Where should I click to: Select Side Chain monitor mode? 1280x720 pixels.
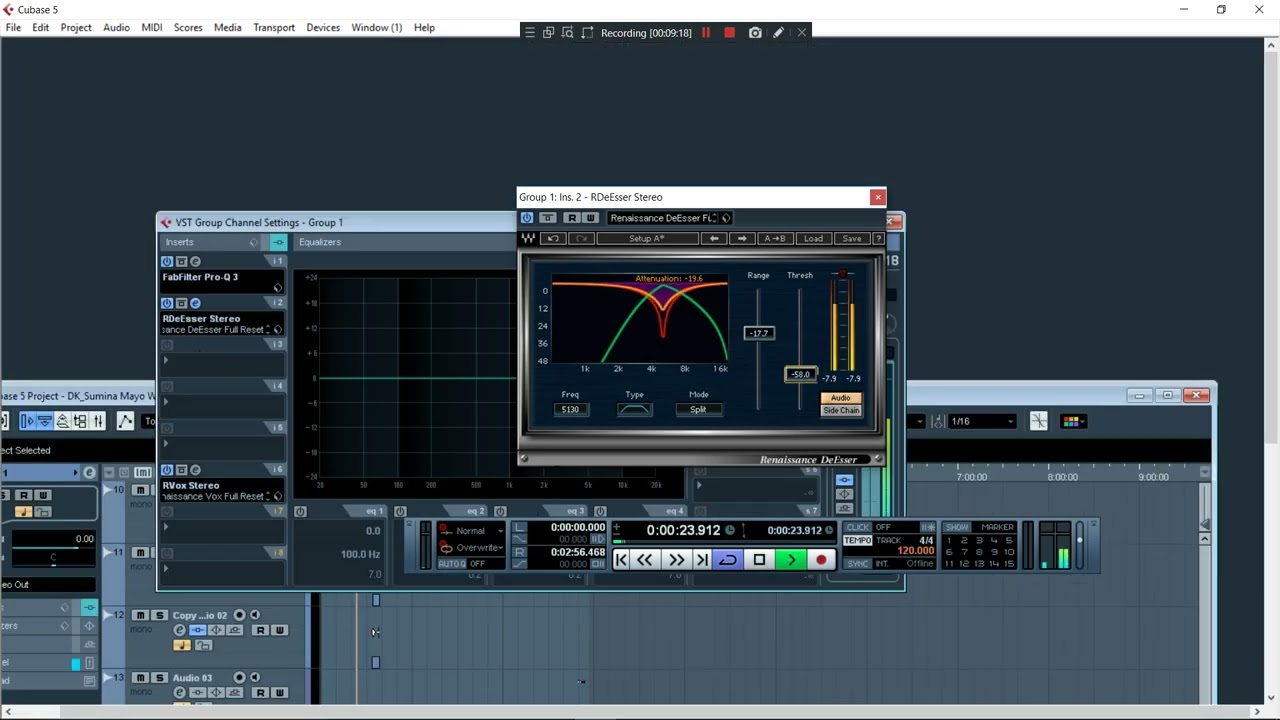(841, 411)
